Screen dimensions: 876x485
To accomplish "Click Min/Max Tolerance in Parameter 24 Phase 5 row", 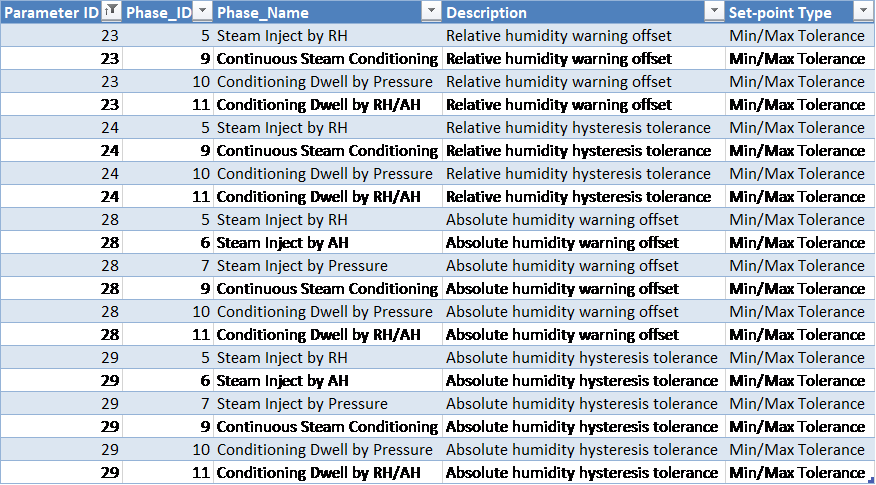I will pos(797,128).
